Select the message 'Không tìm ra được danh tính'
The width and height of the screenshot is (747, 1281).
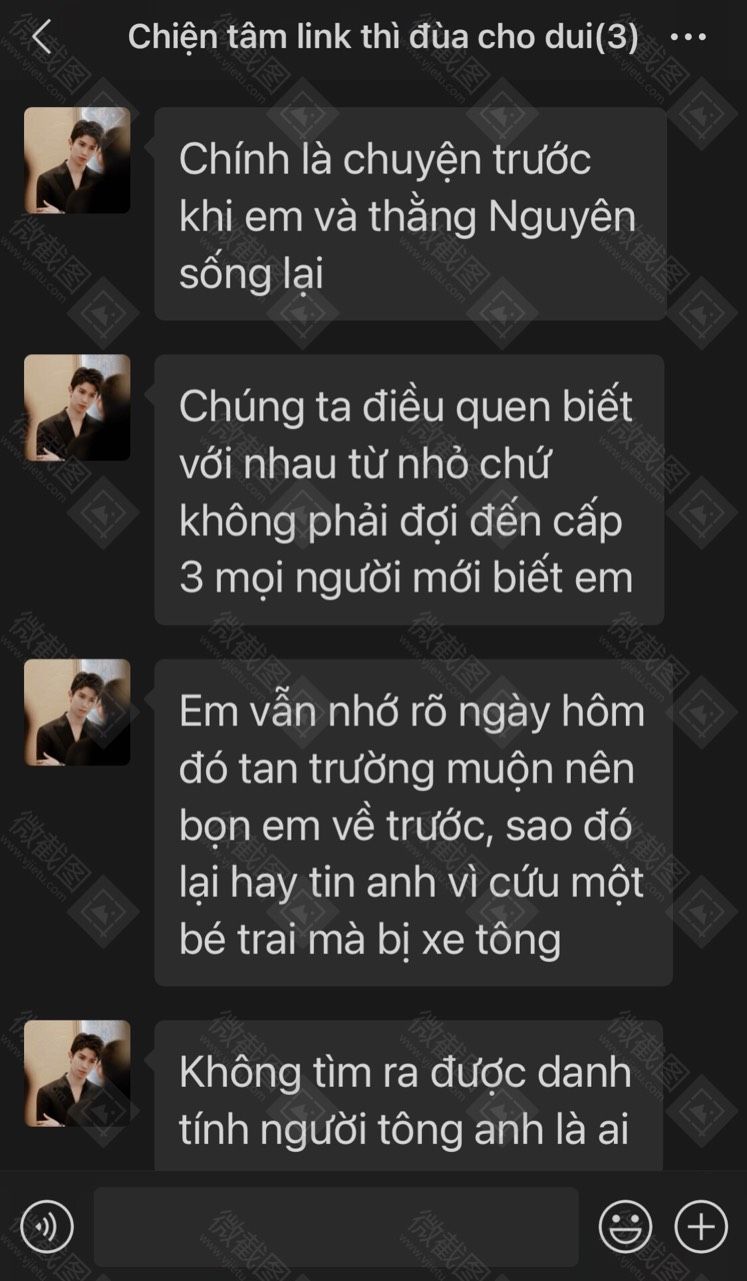point(408,1095)
